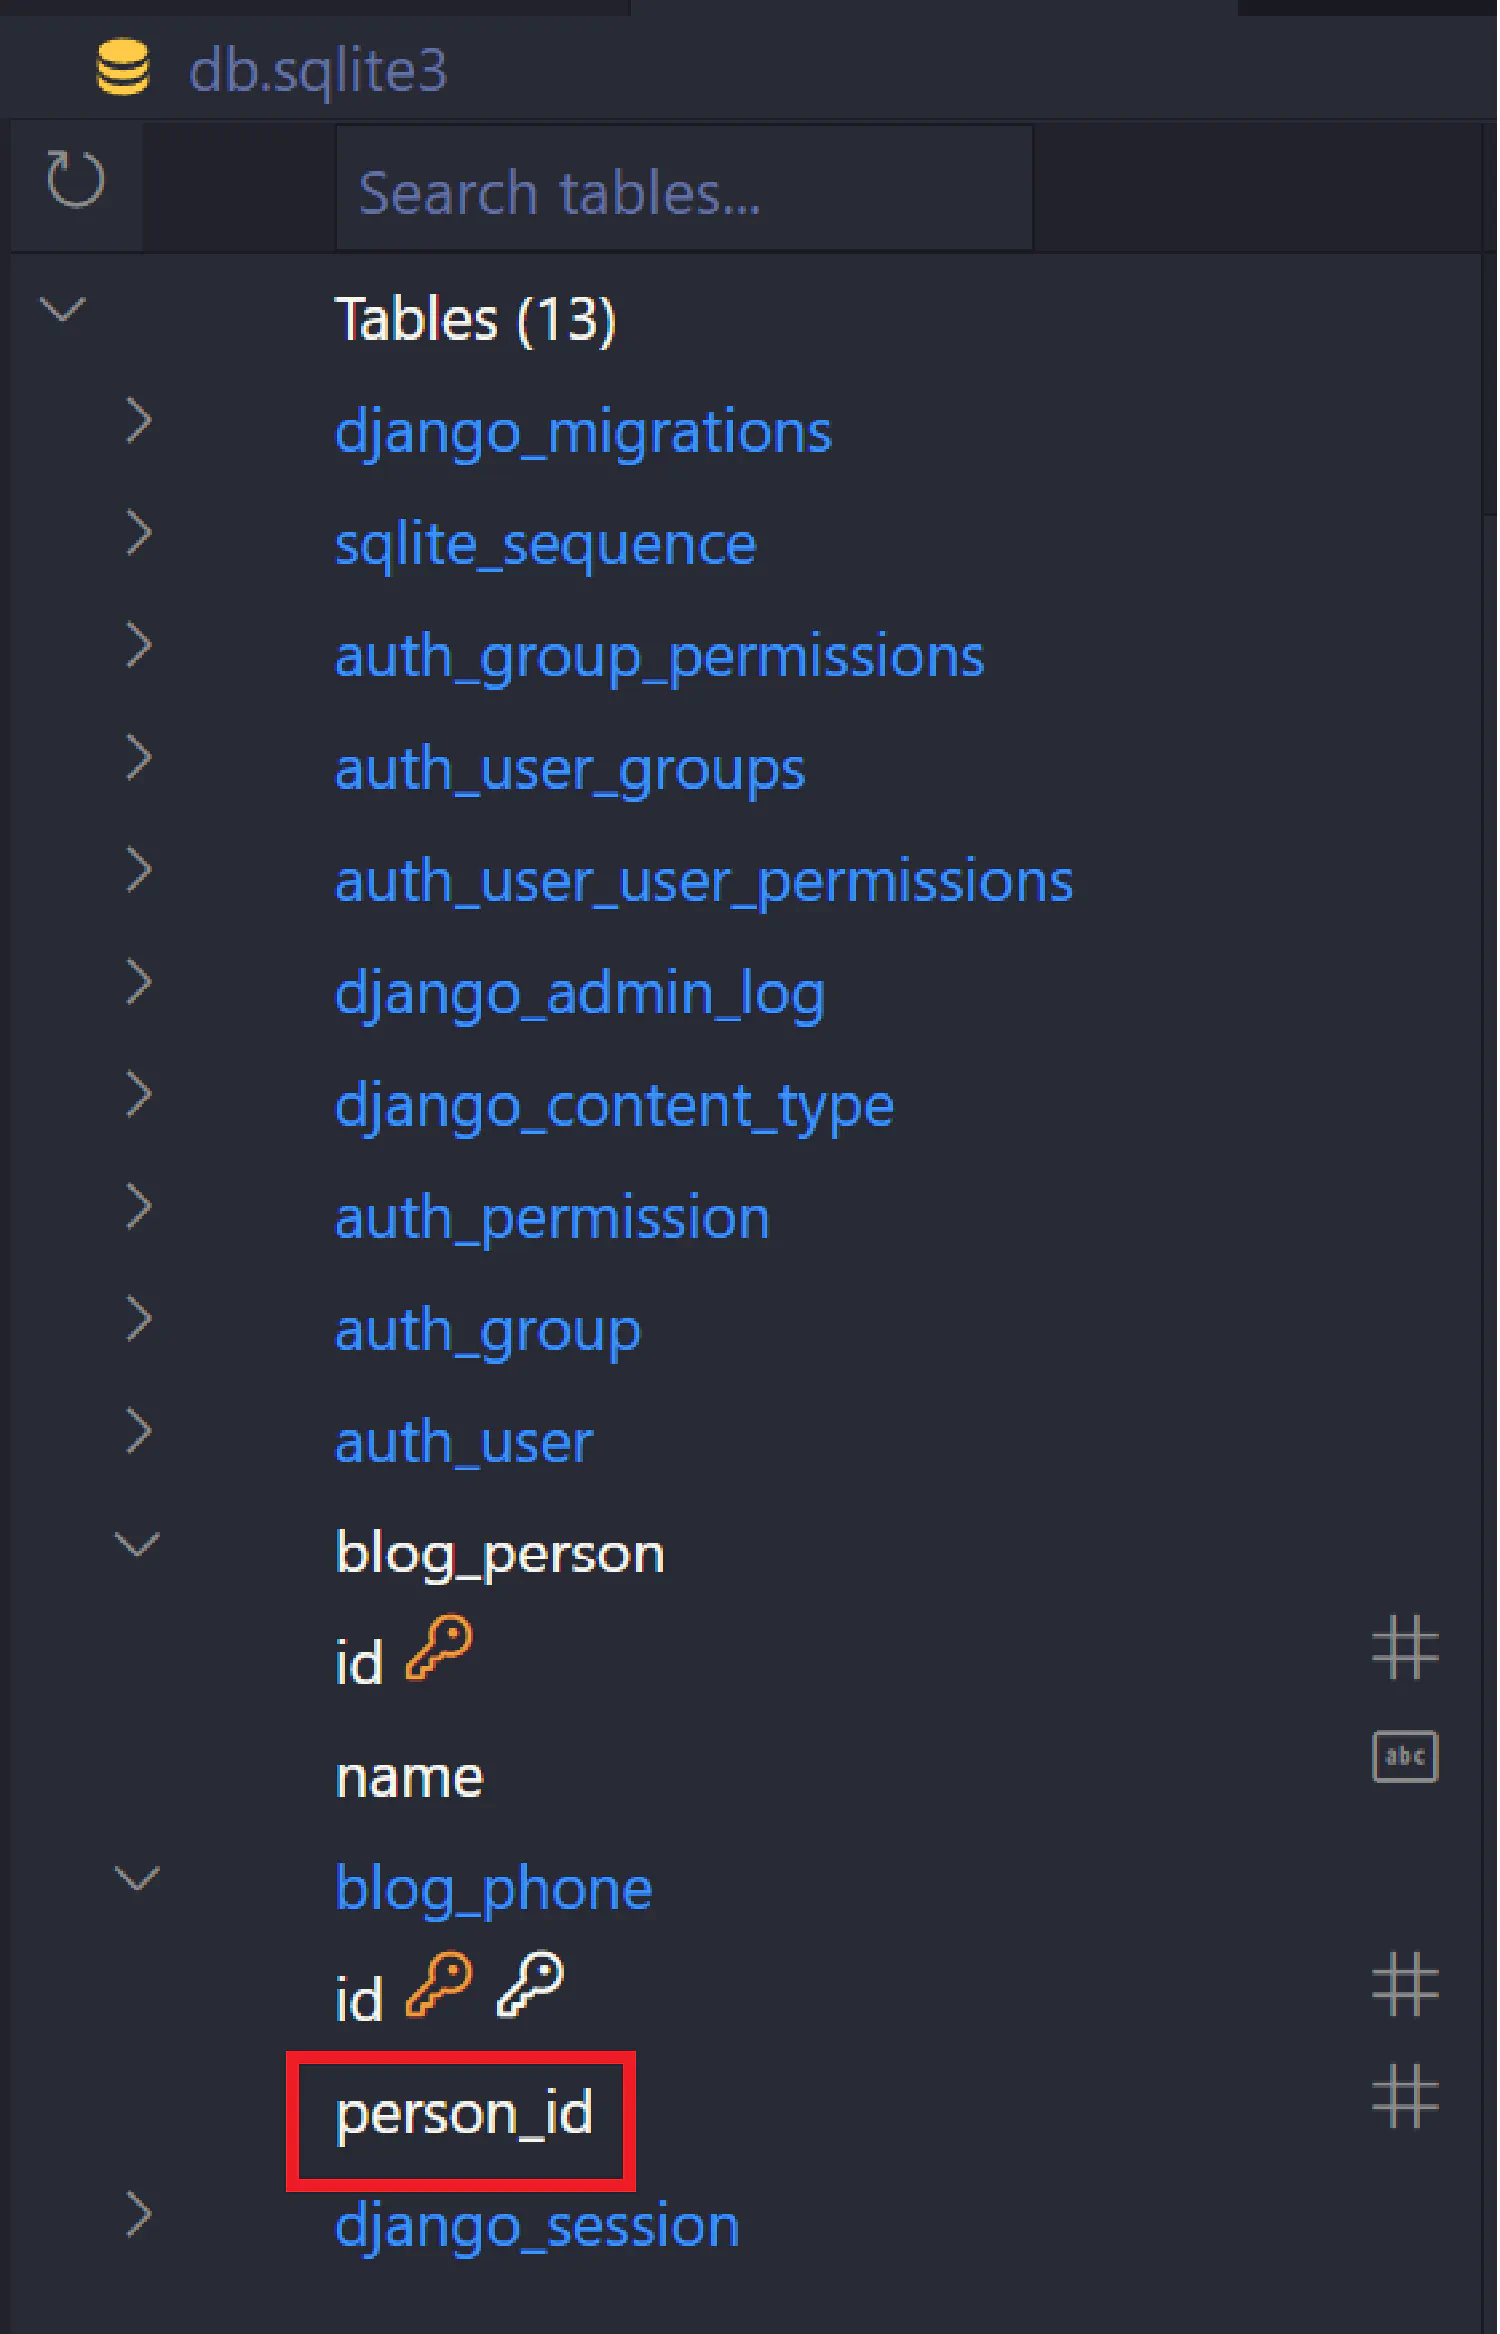Select the person_id column

[x=464, y=2113]
